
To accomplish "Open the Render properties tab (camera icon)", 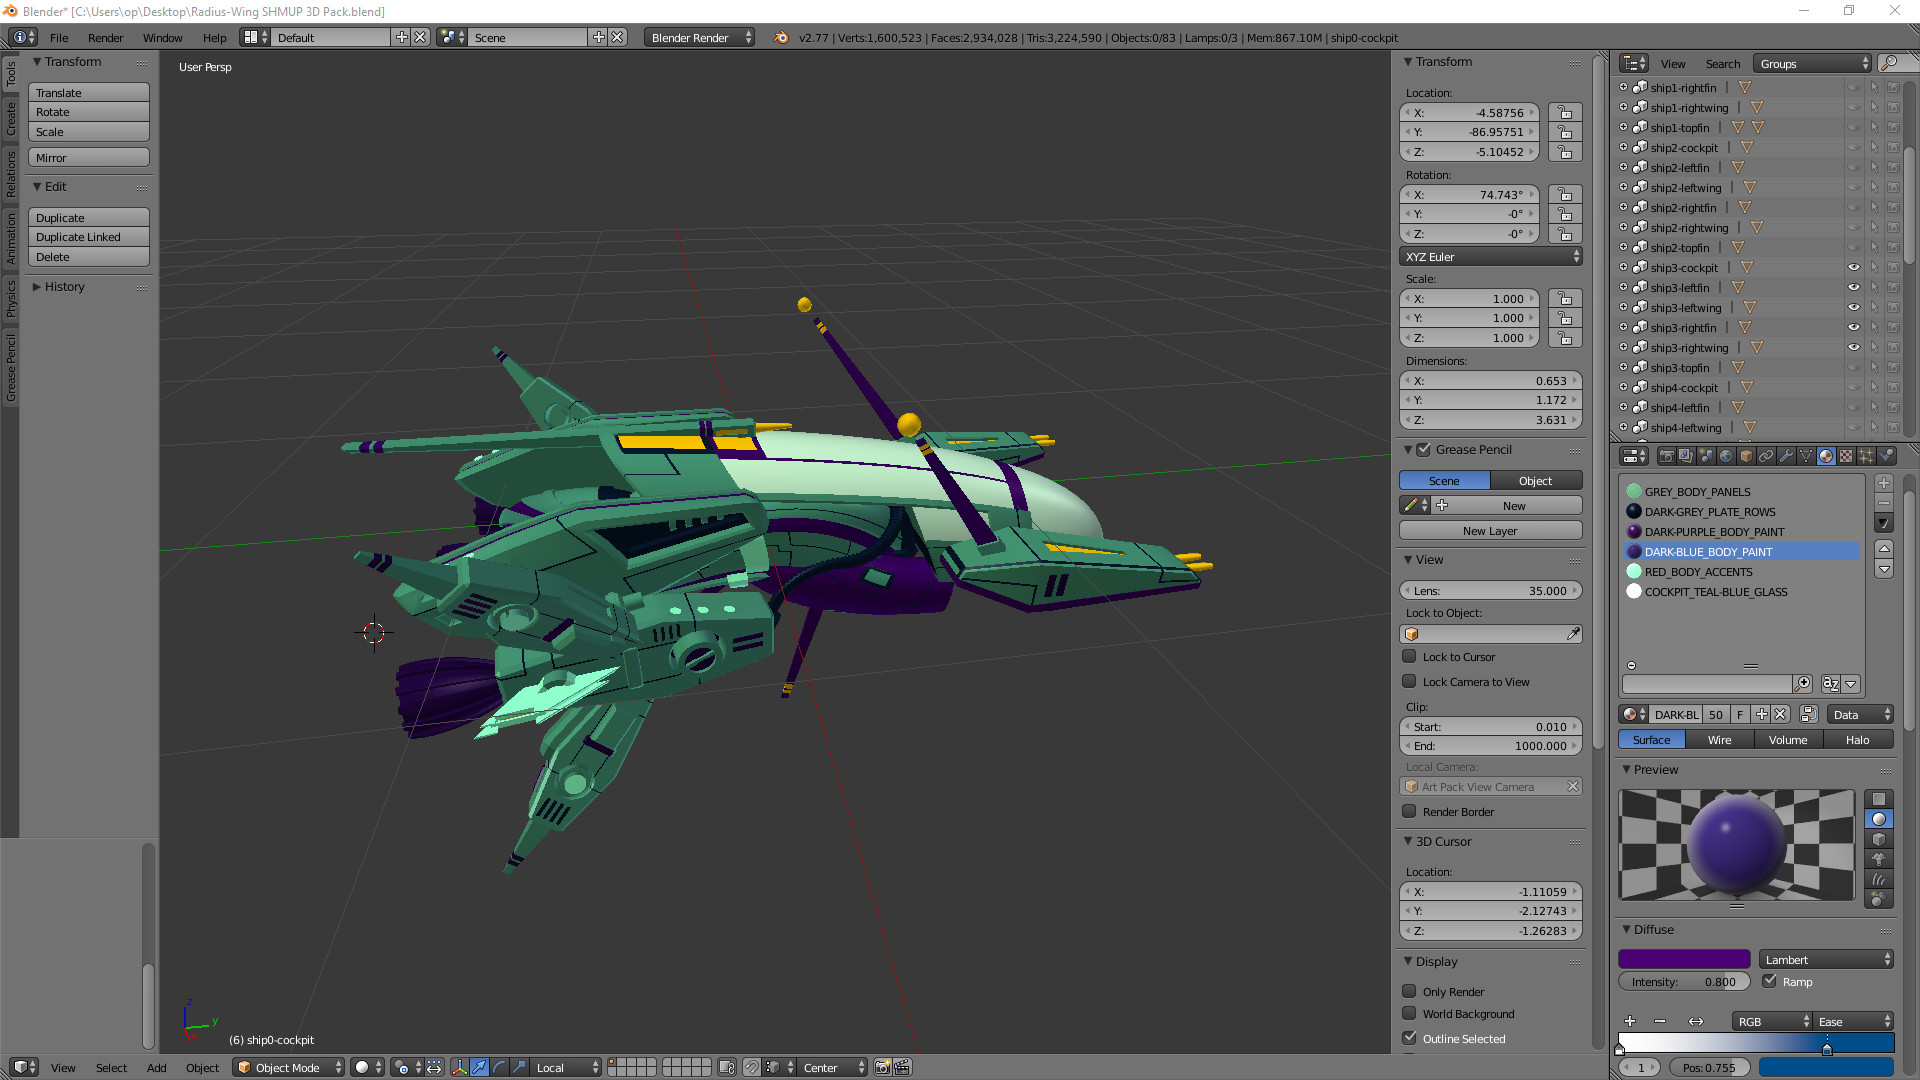I will [x=1667, y=457].
